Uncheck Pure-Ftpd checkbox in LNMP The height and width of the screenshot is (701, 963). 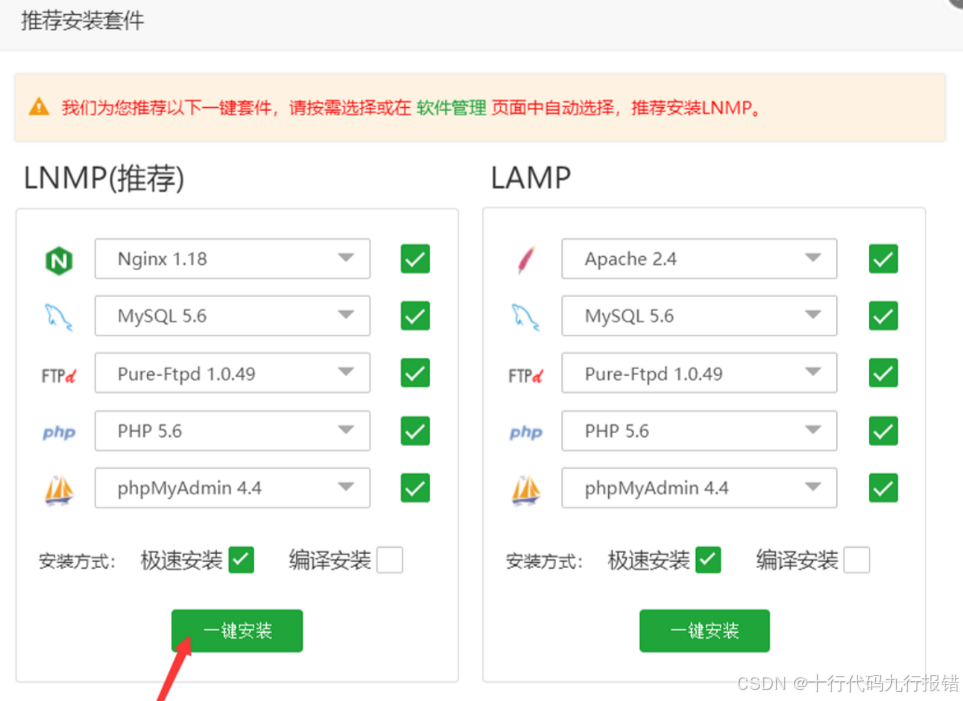click(415, 373)
